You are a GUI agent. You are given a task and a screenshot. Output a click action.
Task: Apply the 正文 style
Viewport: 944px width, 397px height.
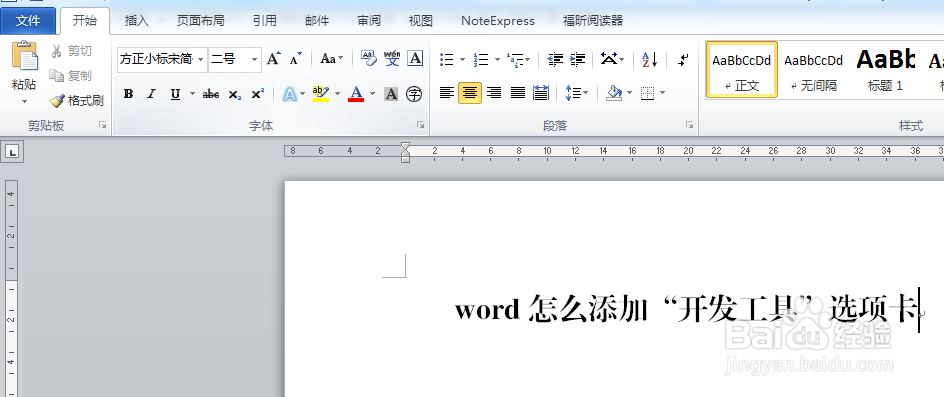click(x=742, y=69)
